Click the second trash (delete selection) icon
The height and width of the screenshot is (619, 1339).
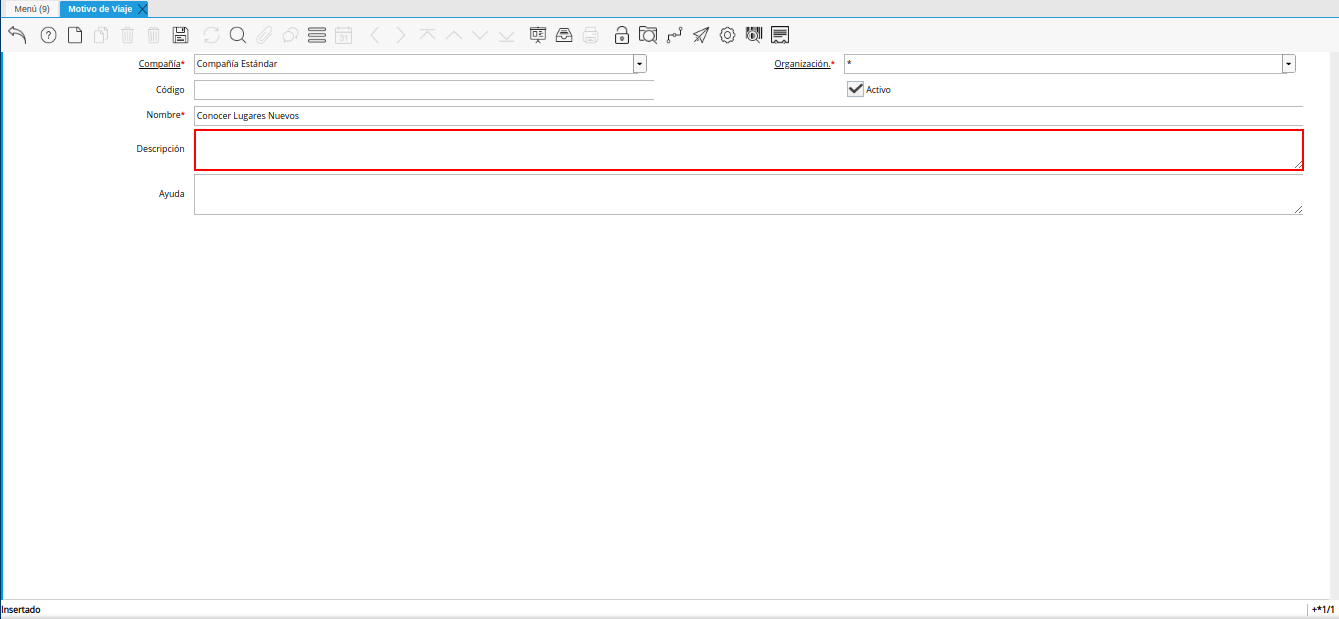(153, 35)
